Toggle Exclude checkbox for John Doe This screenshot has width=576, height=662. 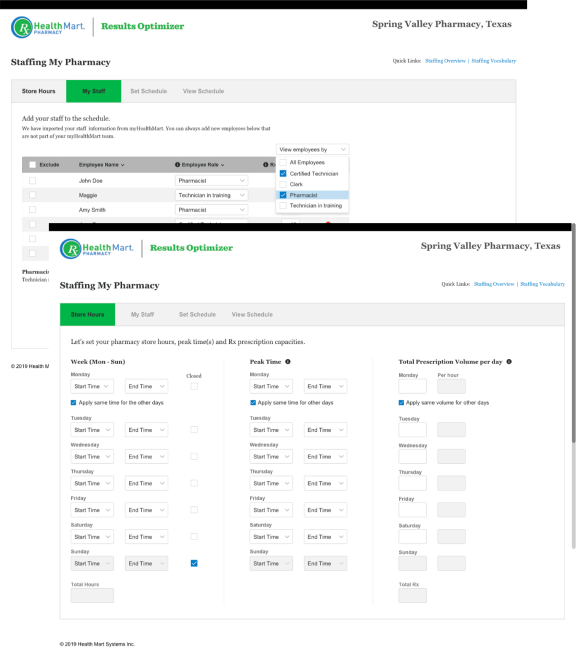pos(33,181)
